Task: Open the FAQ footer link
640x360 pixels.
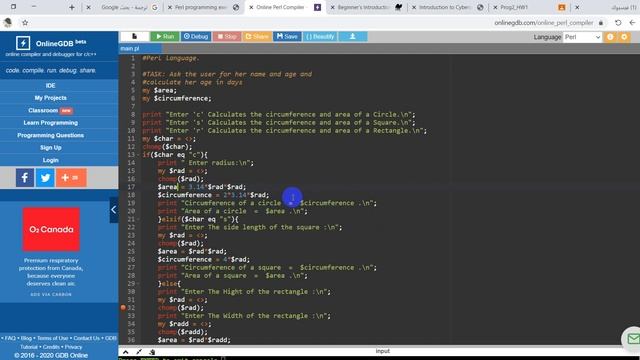Action: pyautogui.click(x=10, y=338)
